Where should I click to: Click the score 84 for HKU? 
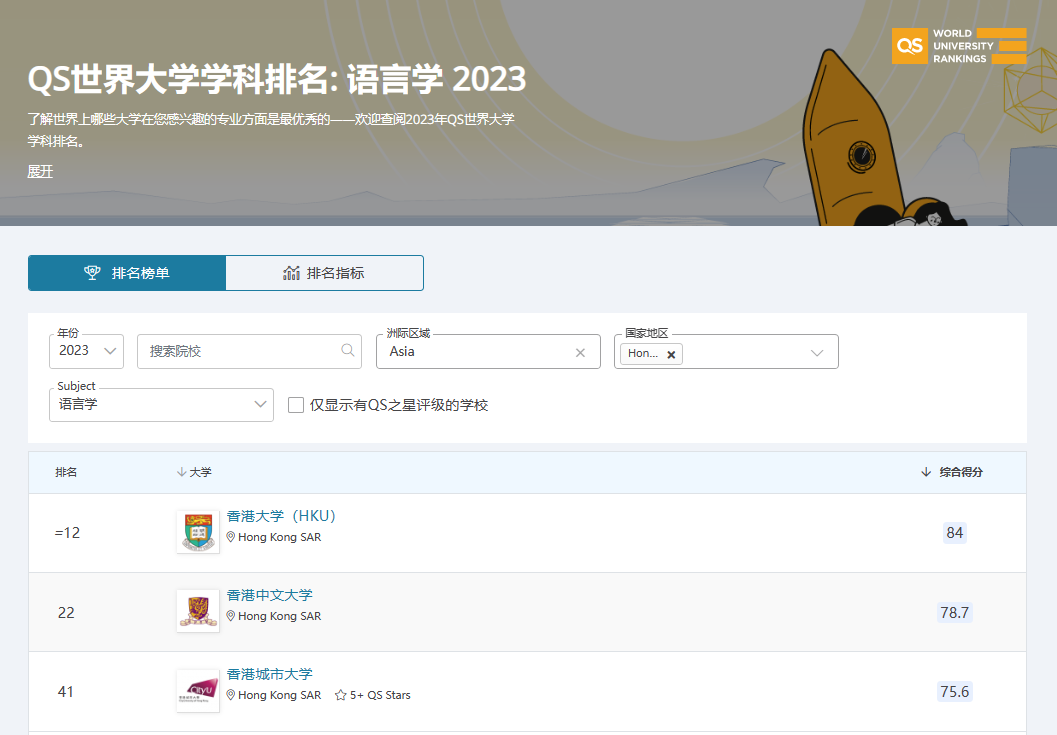coord(955,533)
